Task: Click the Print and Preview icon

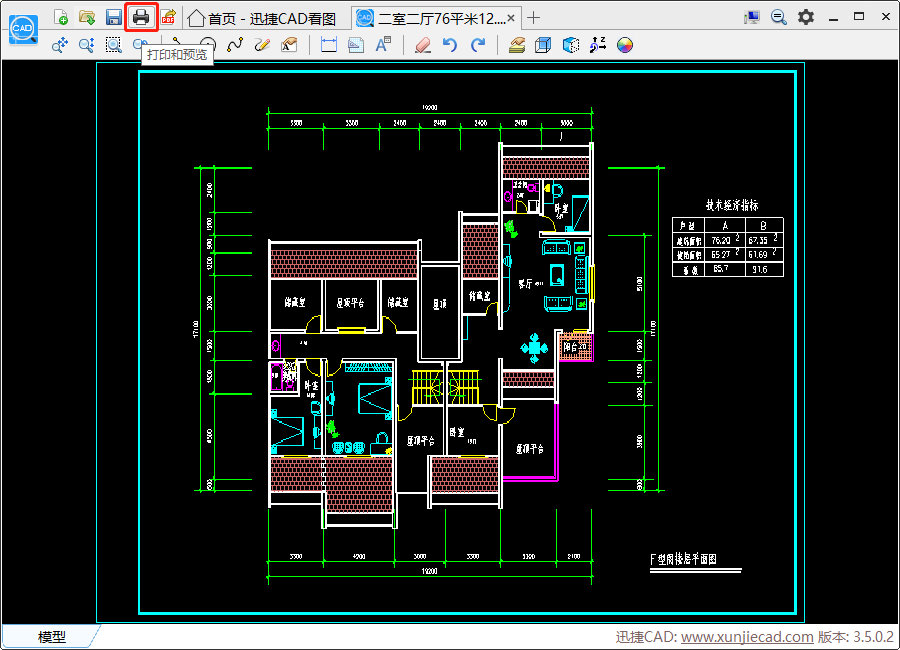Action: point(141,17)
